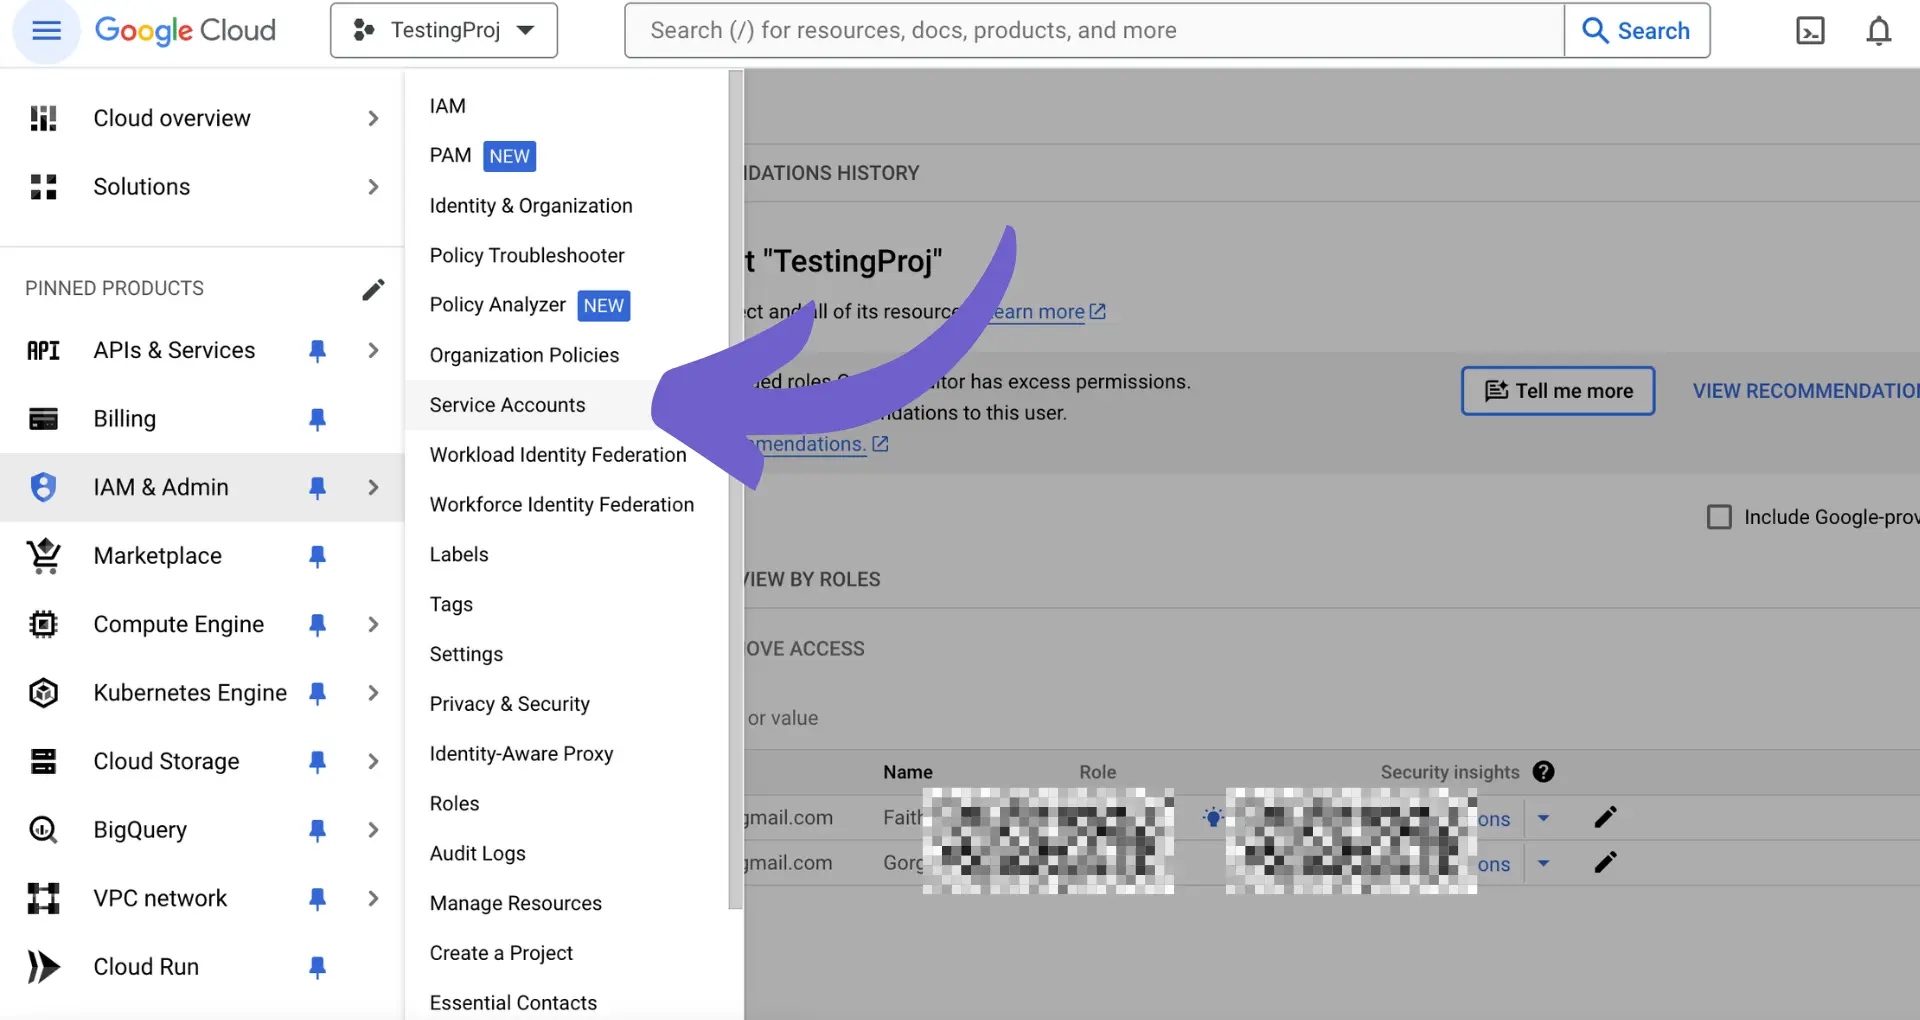
Task: Switch to VIEW BY ROLES tab
Action: point(812,580)
